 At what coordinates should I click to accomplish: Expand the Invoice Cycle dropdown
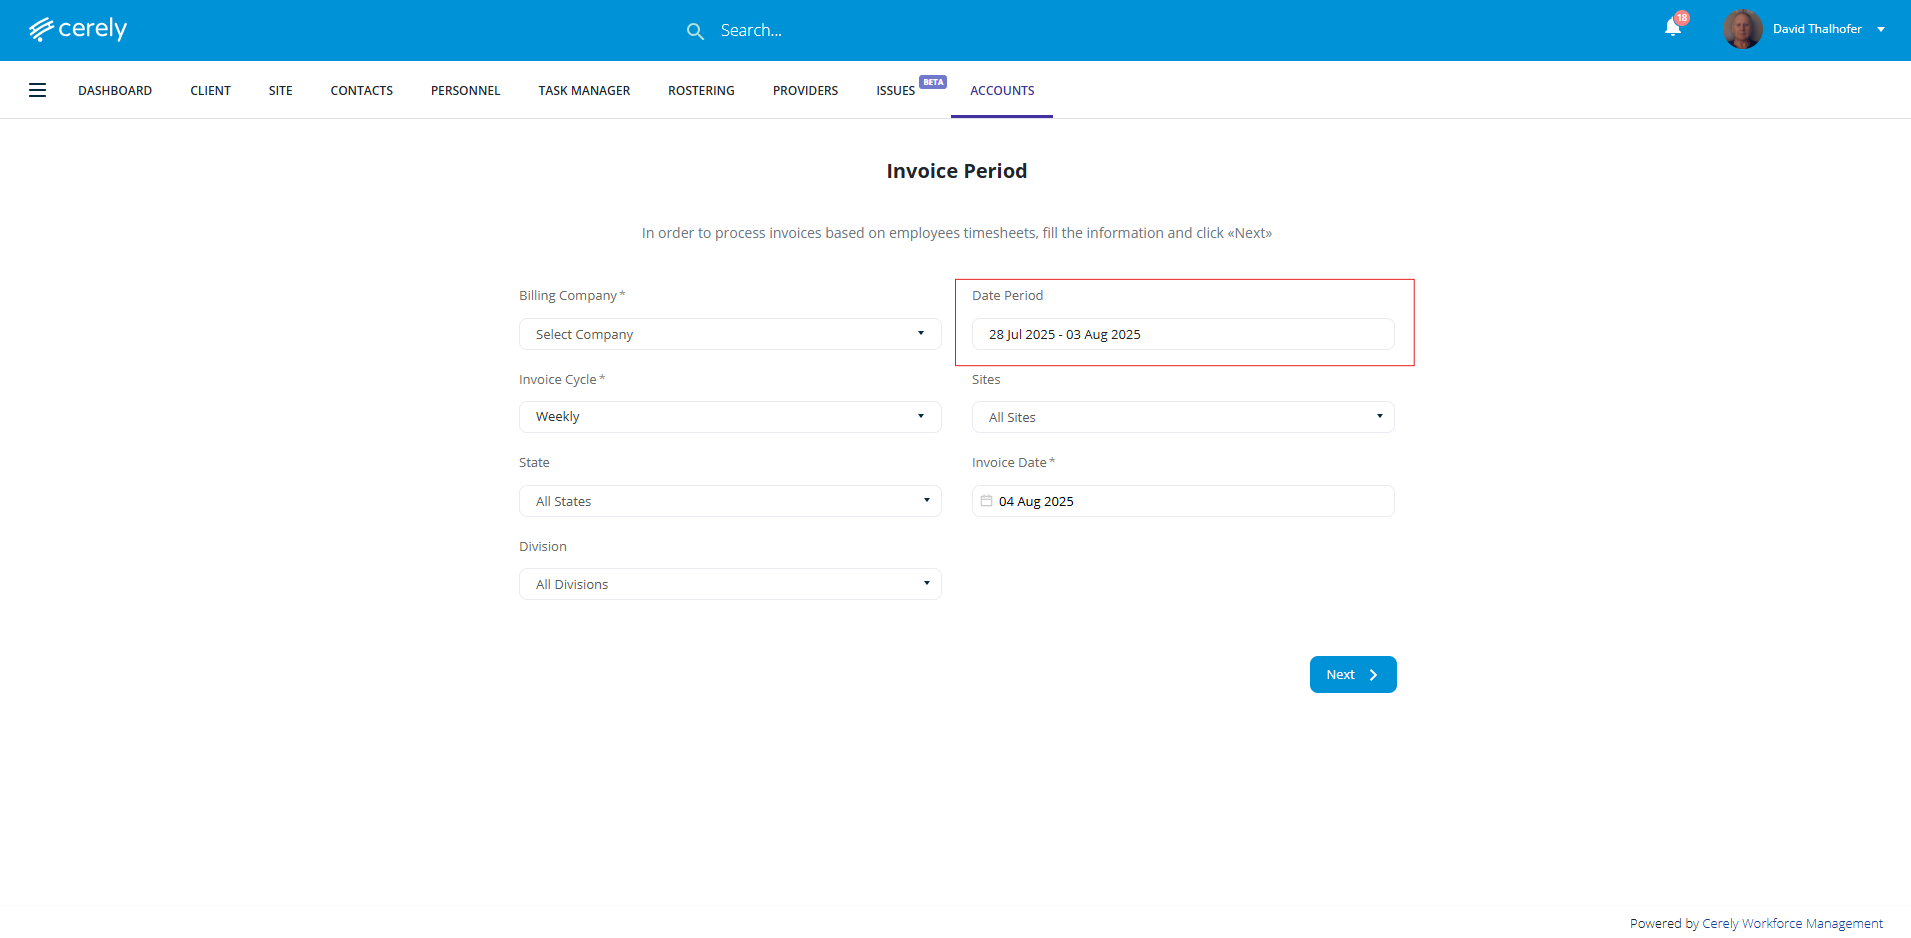[729, 417]
